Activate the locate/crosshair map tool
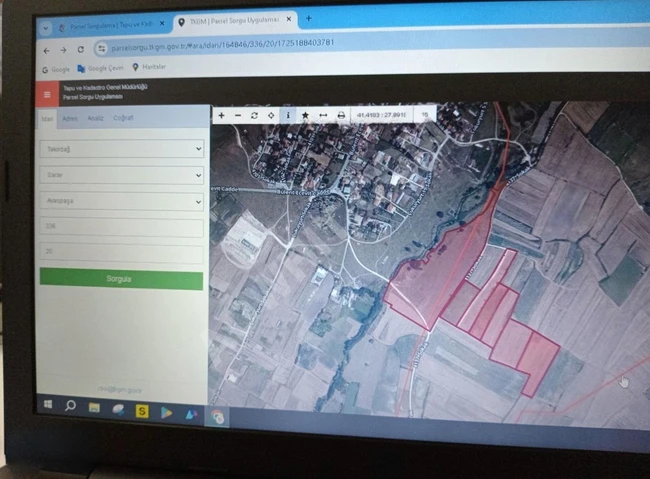 coord(271,116)
